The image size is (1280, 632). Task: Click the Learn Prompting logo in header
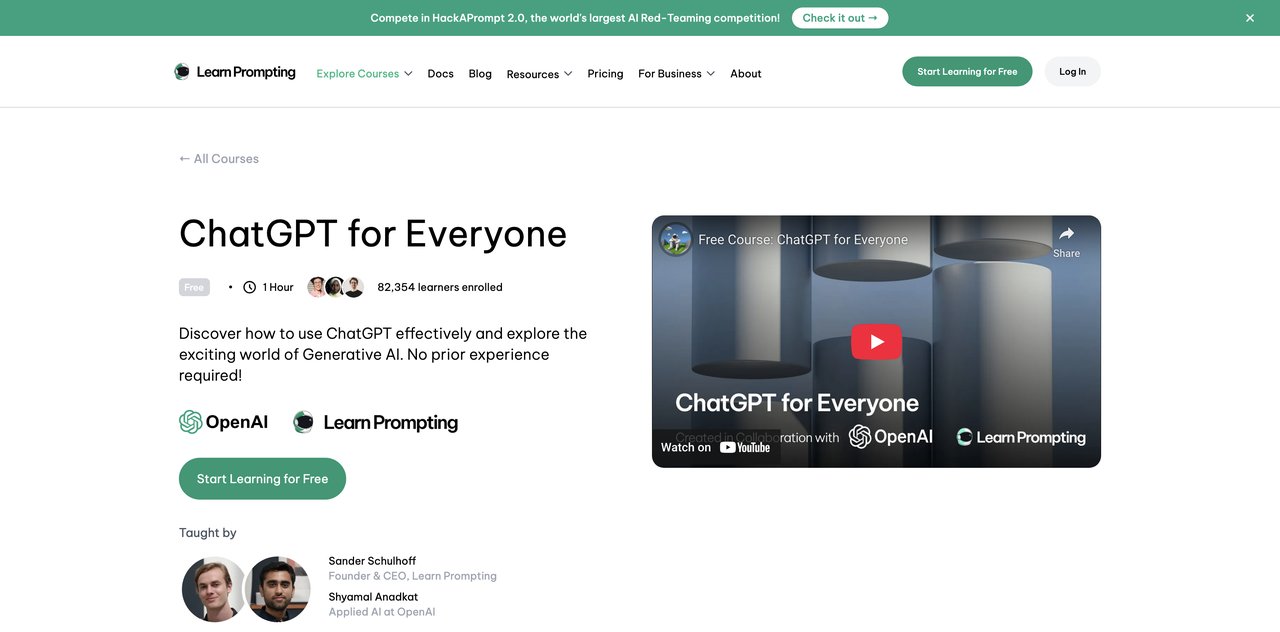coord(235,72)
